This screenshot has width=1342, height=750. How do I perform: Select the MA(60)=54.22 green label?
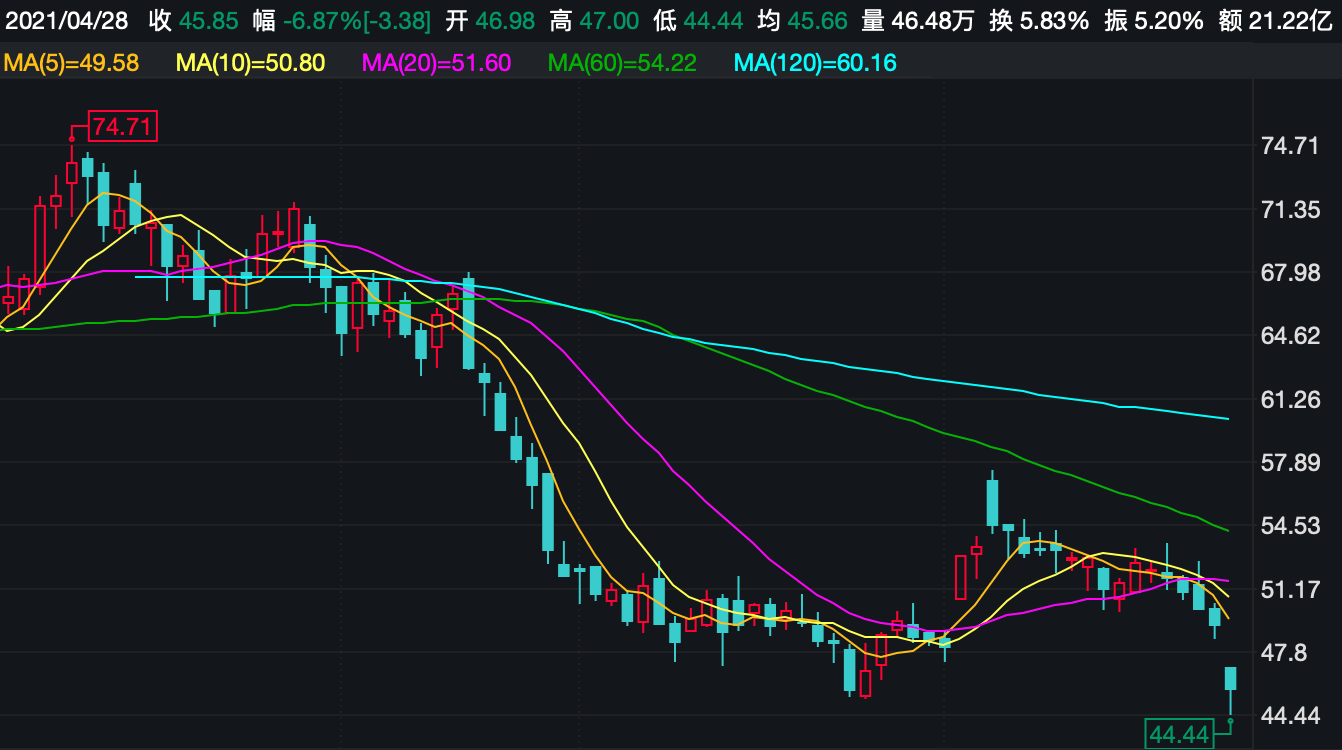pyautogui.click(x=622, y=64)
